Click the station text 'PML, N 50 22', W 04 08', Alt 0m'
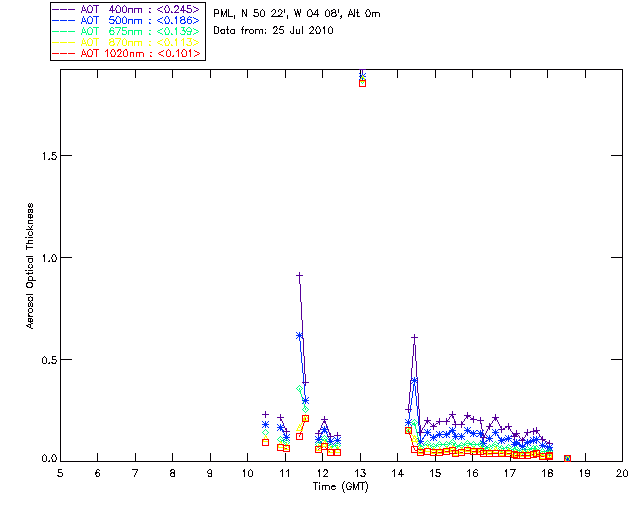Image resolution: width=640 pixels, height=512 pixels. point(297,13)
